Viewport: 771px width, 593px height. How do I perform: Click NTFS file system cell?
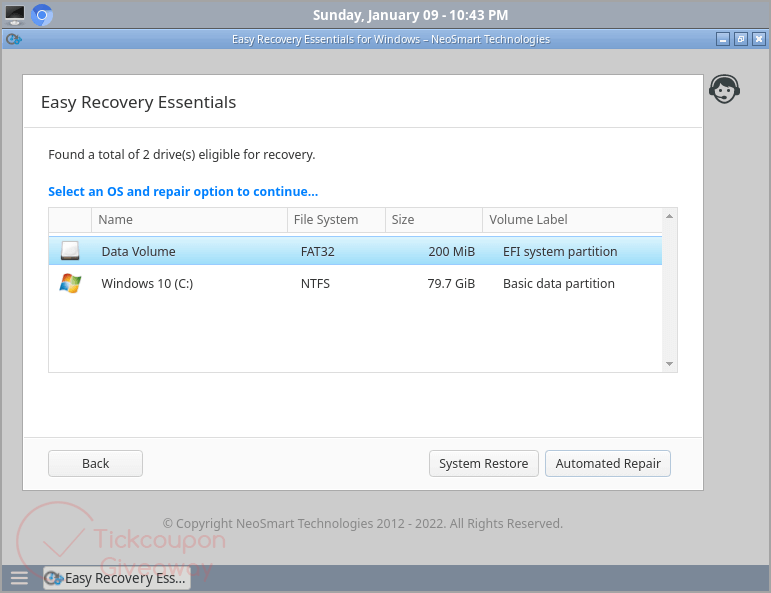coord(315,284)
